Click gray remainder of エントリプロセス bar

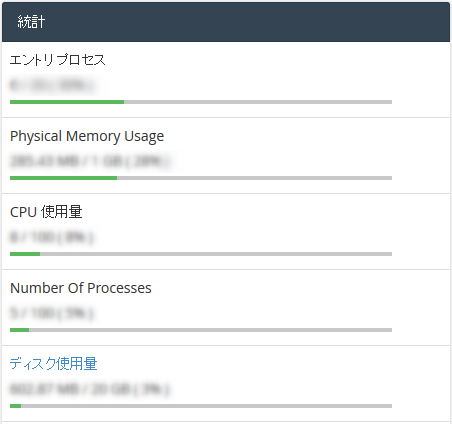[x=258, y=102]
